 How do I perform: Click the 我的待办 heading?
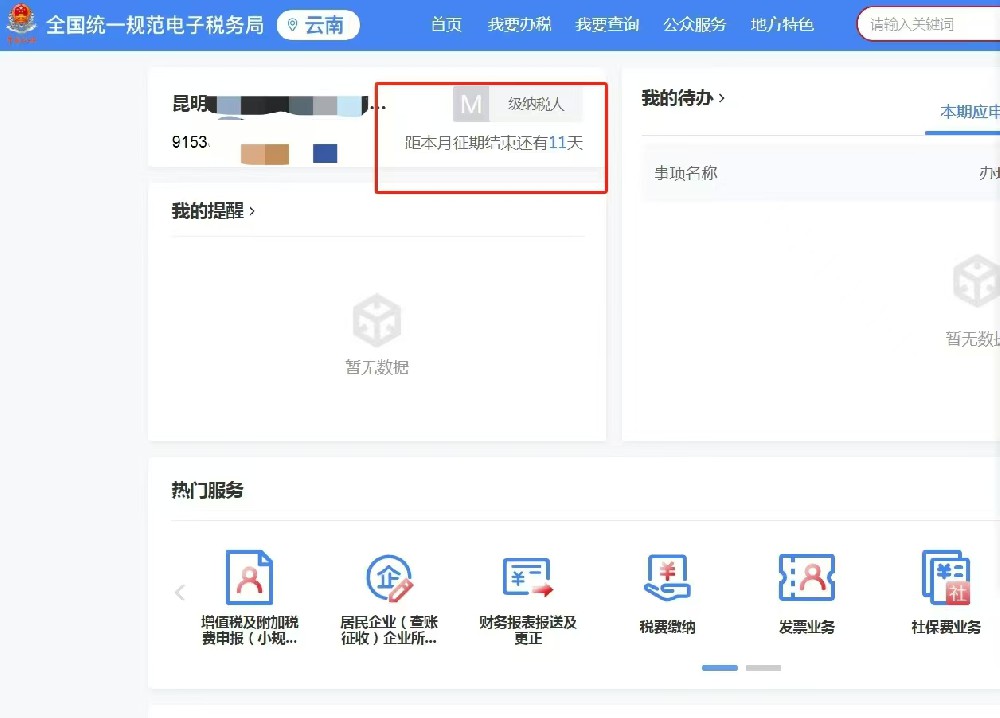[677, 98]
